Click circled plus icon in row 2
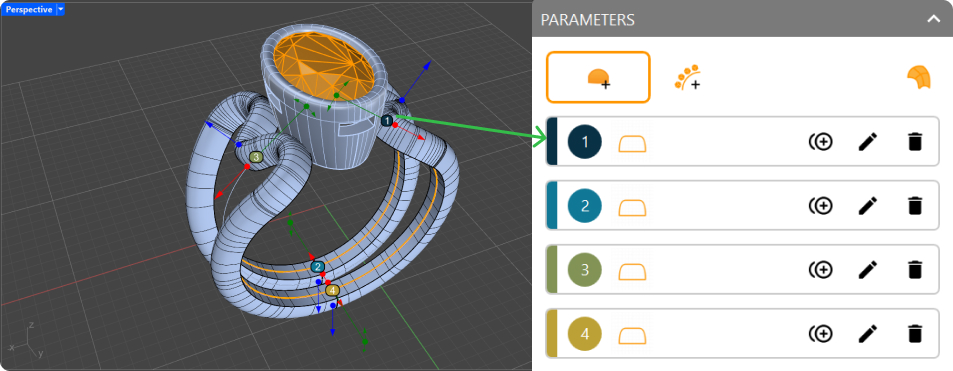Viewport: 953px width, 371px height. (x=821, y=206)
